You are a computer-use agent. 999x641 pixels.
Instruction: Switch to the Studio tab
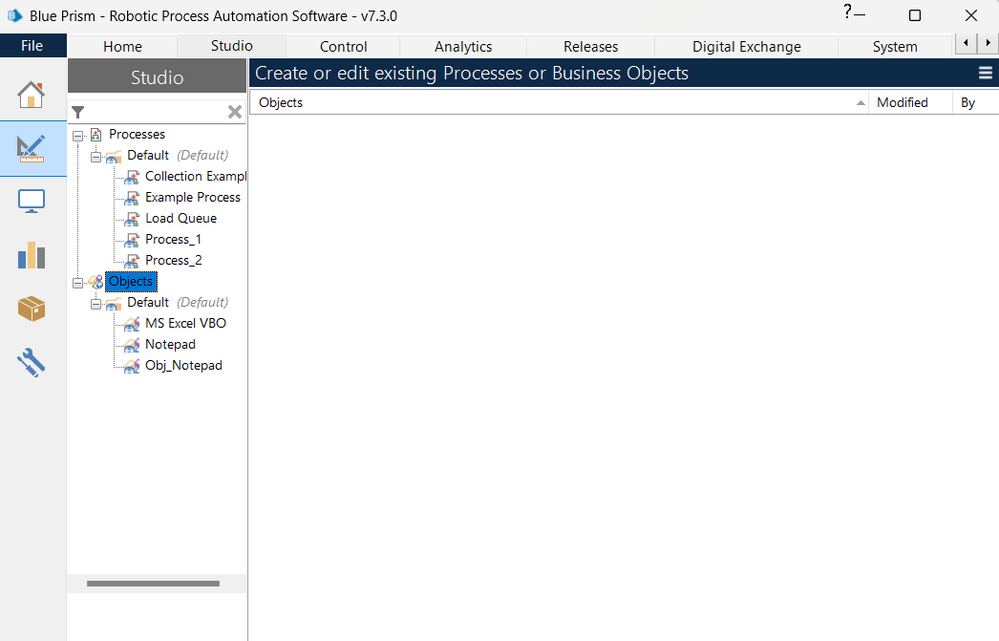click(x=232, y=46)
